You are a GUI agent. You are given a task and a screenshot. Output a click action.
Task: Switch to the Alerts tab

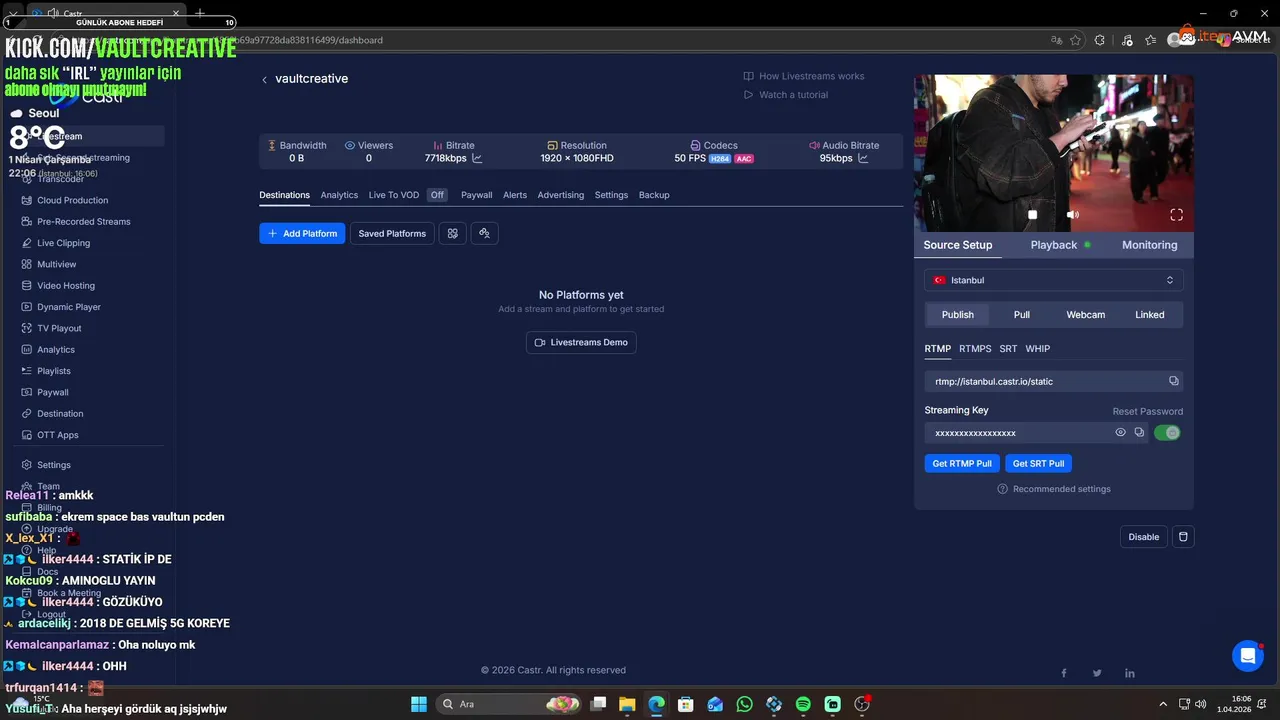coord(515,195)
